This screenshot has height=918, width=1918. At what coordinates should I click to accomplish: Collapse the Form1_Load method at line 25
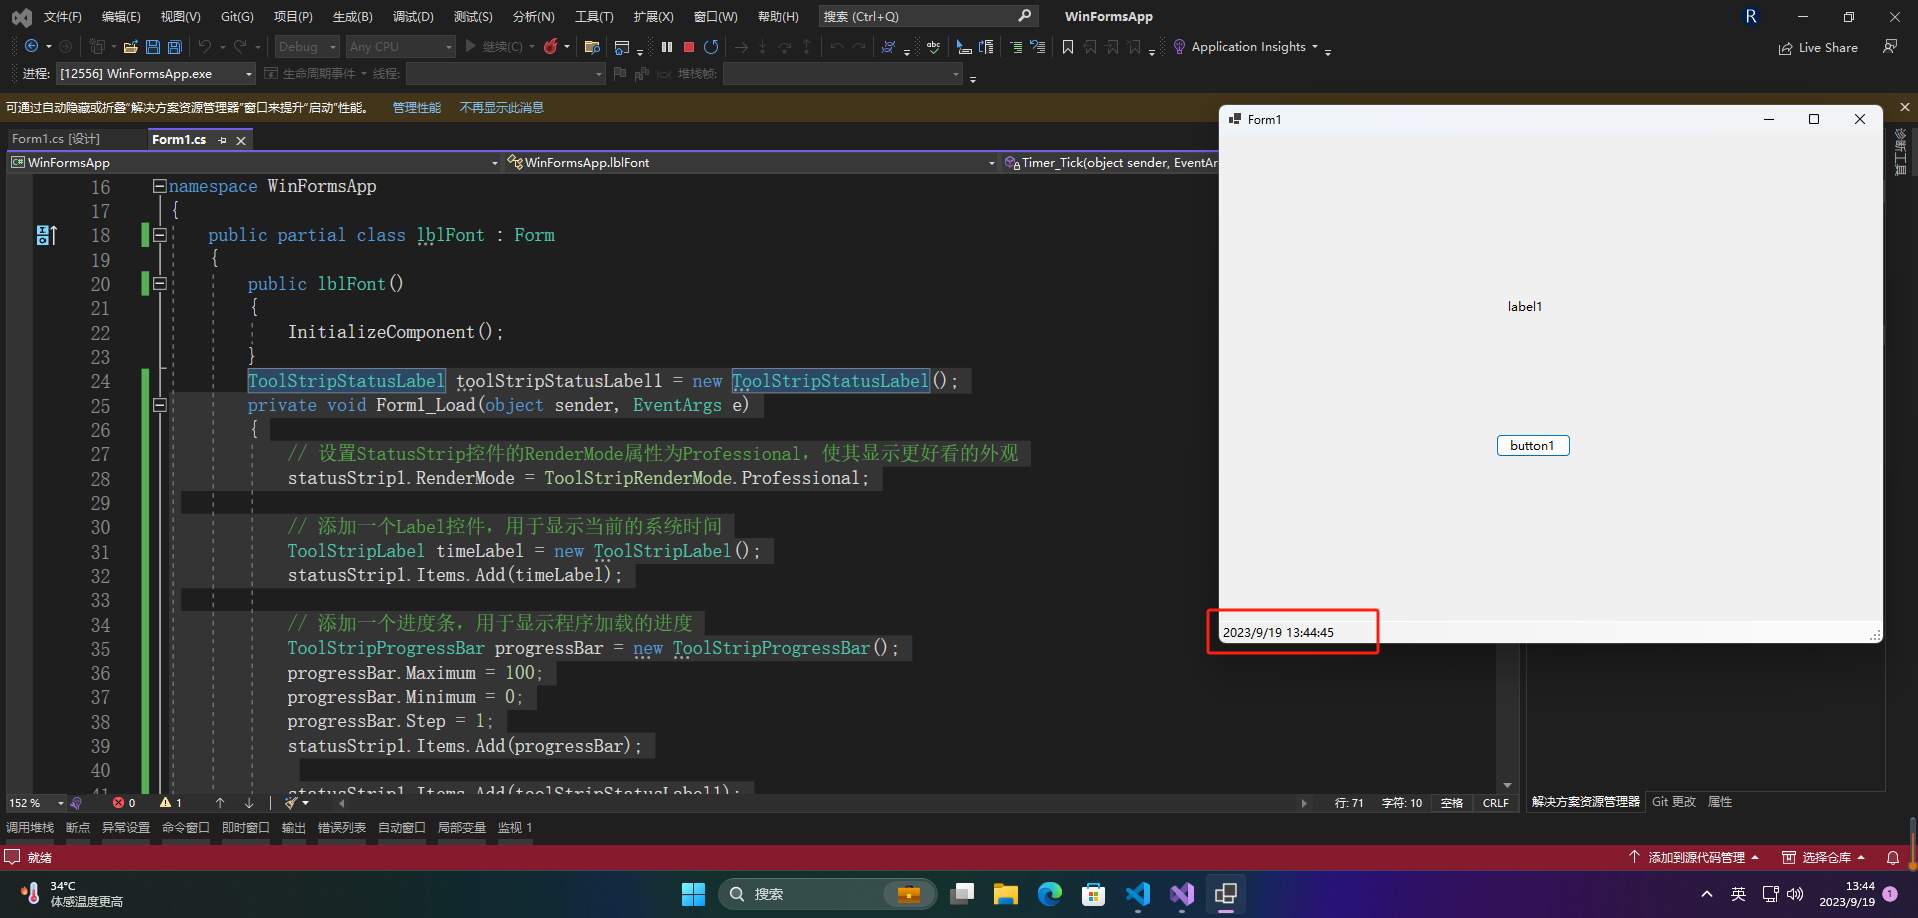[159, 405]
